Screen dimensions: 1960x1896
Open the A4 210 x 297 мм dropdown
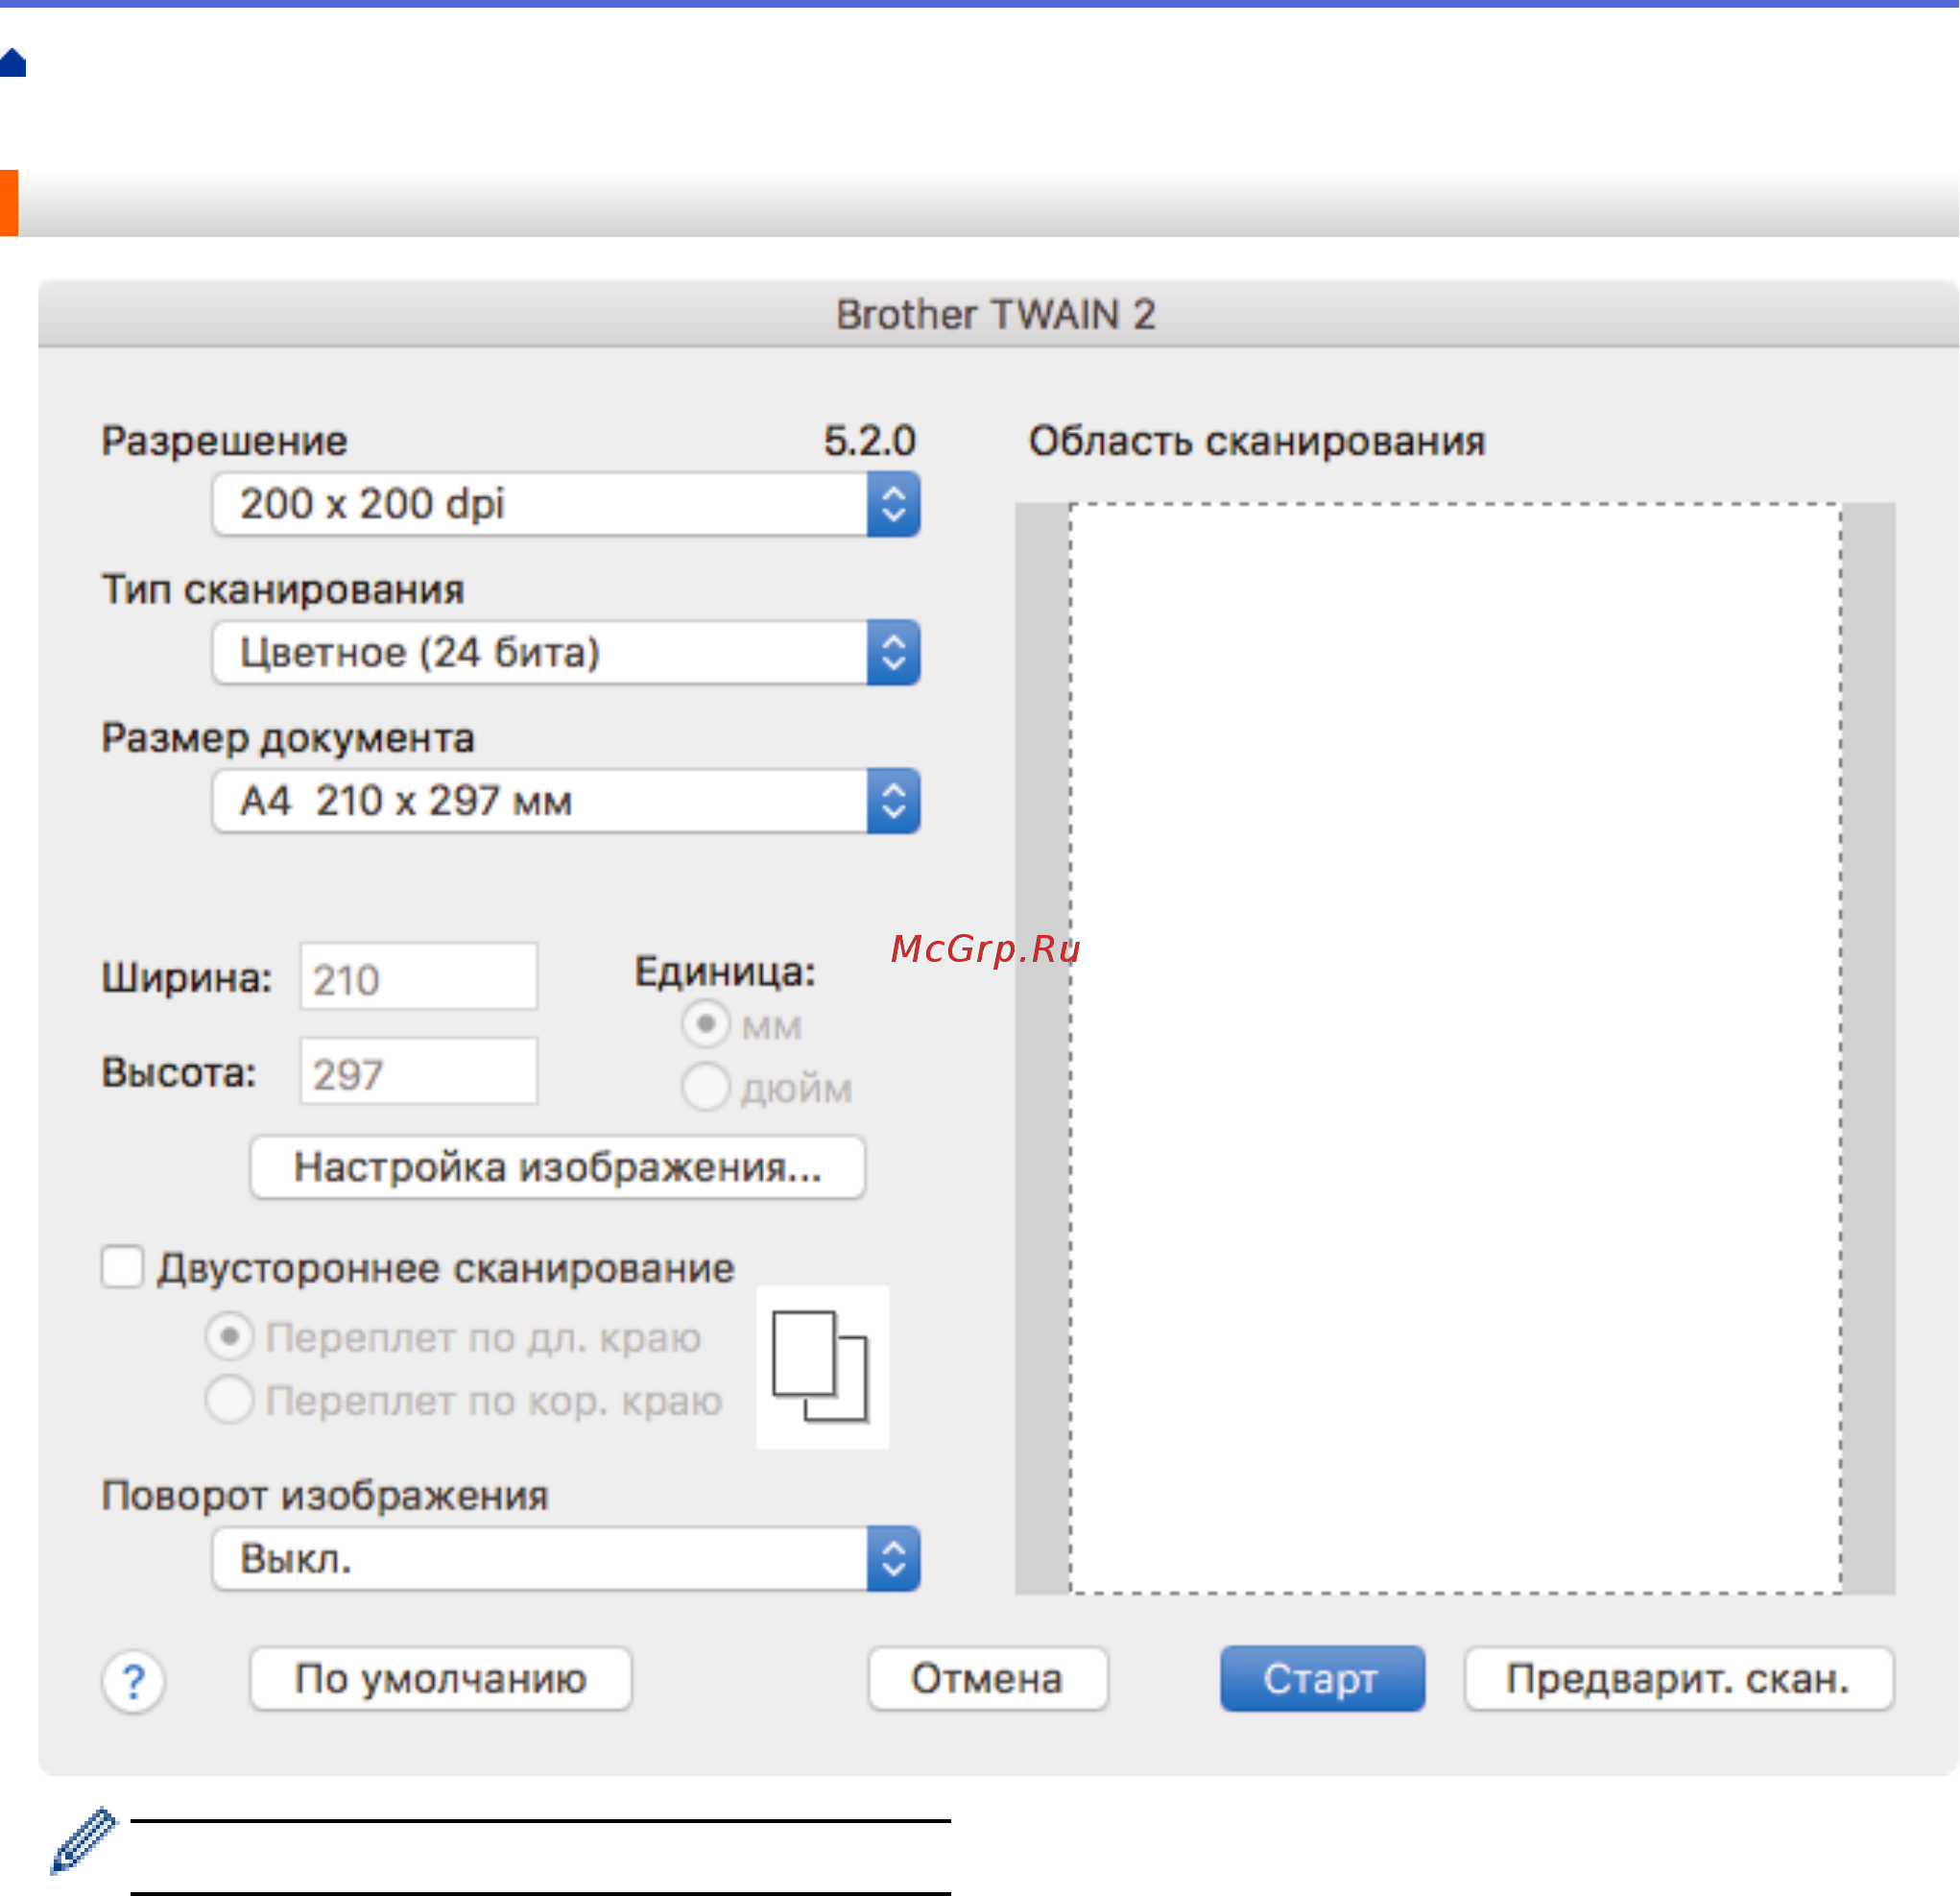point(540,801)
